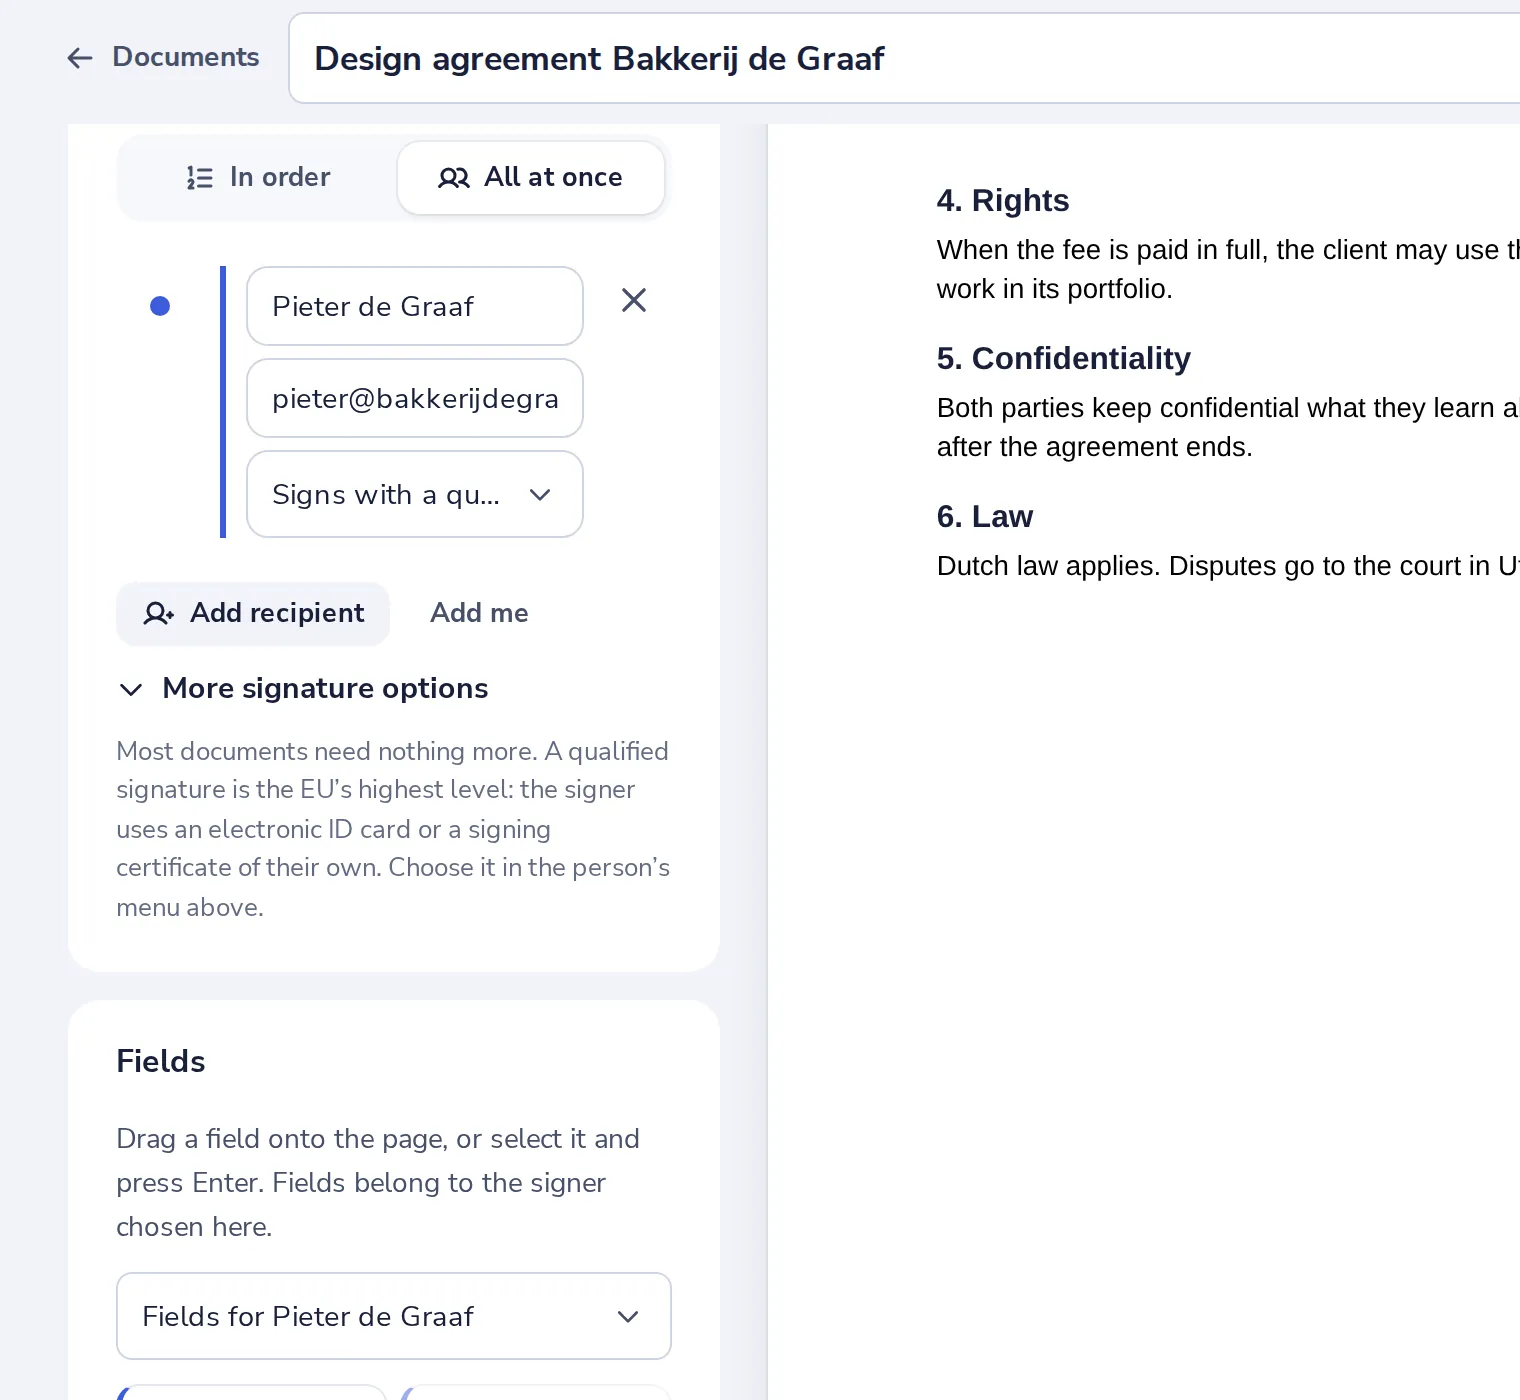Open the Fields for Pieter de Graaf dropdown

click(394, 1316)
